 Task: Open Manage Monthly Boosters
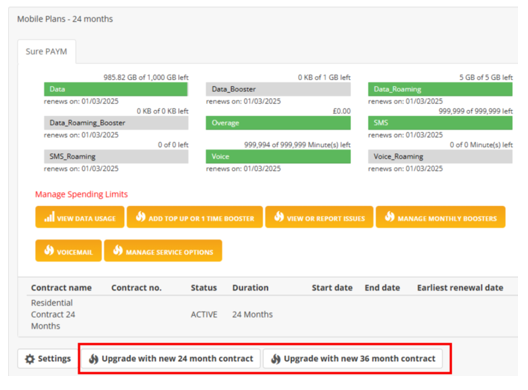[440, 217]
